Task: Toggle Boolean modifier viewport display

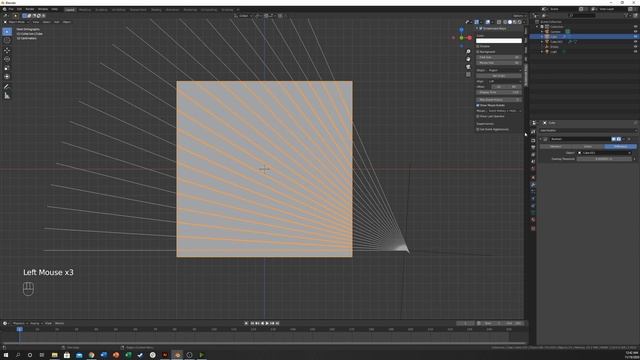Action: (x=613, y=139)
